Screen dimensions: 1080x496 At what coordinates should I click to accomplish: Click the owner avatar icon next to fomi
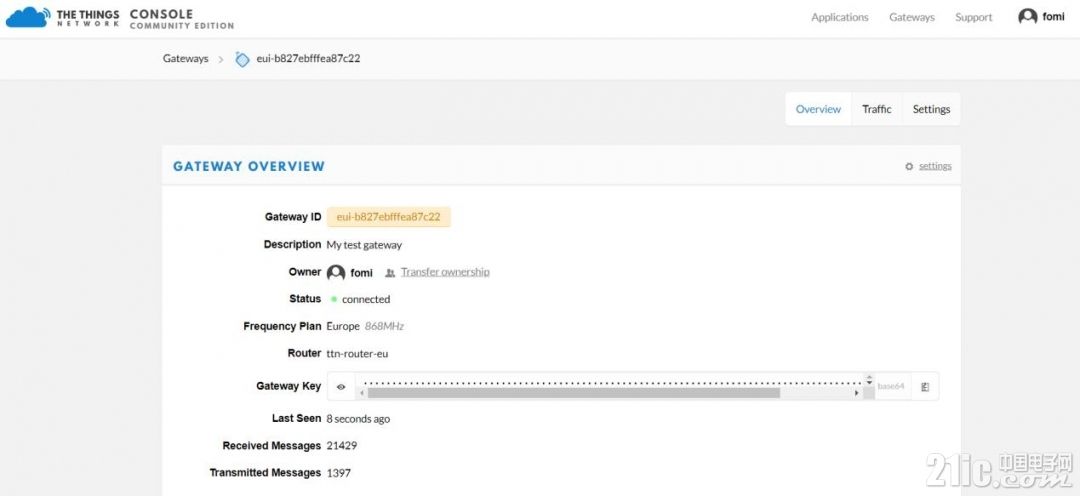click(x=336, y=273)
